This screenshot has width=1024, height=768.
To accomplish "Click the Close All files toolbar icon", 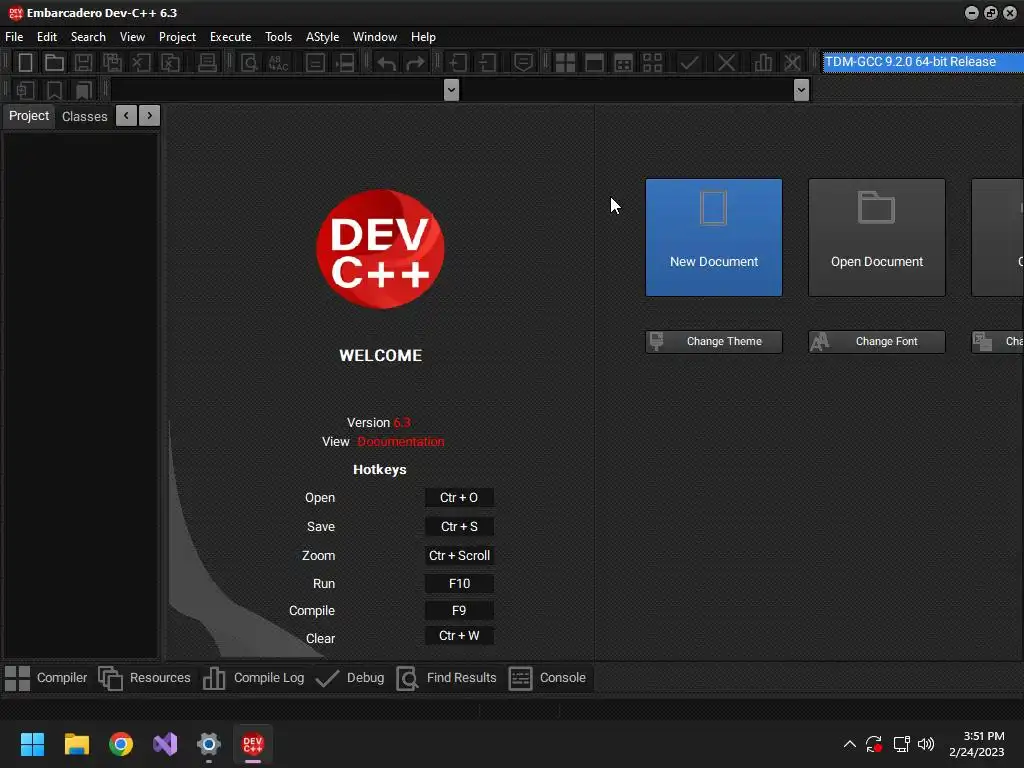I will (x=170, y=63).
